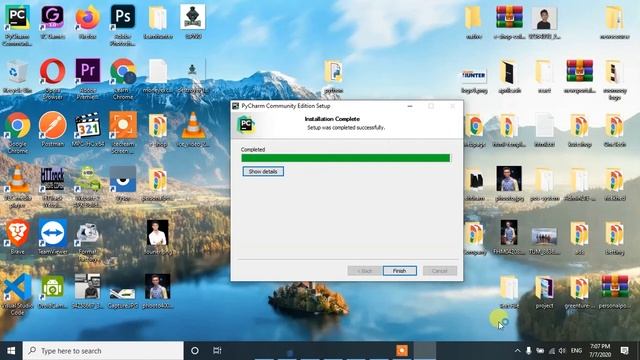Select the python file icon above the installer

pos(333,77)
